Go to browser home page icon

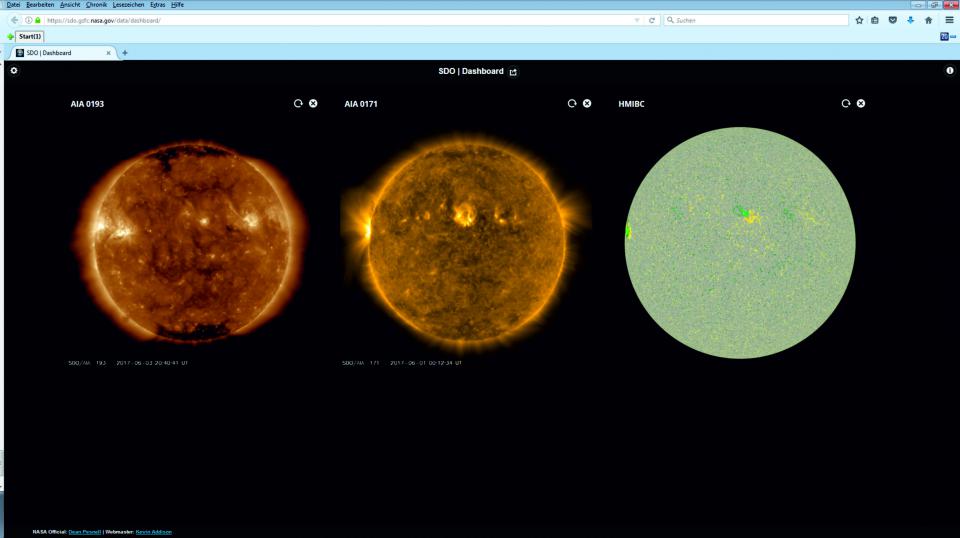pyautogui.click(x=928, y=20)
